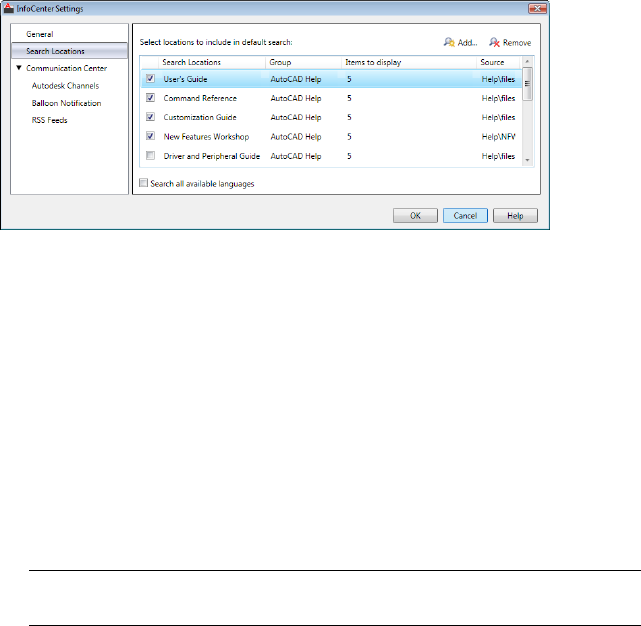Click the list scrollbar up arrow
Image resolution: width=641 pixels, height=626 pixels.
tap(527, 61)
